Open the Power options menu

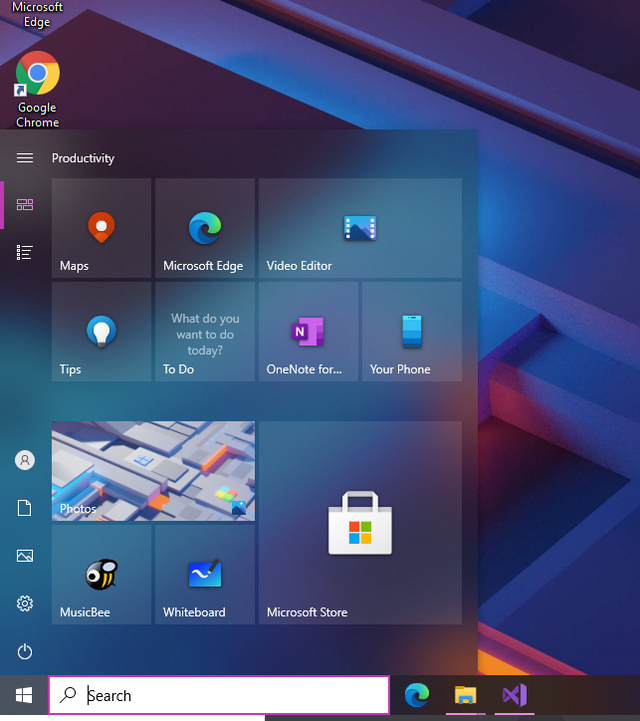pyautogui.click(x=25, y=652)
